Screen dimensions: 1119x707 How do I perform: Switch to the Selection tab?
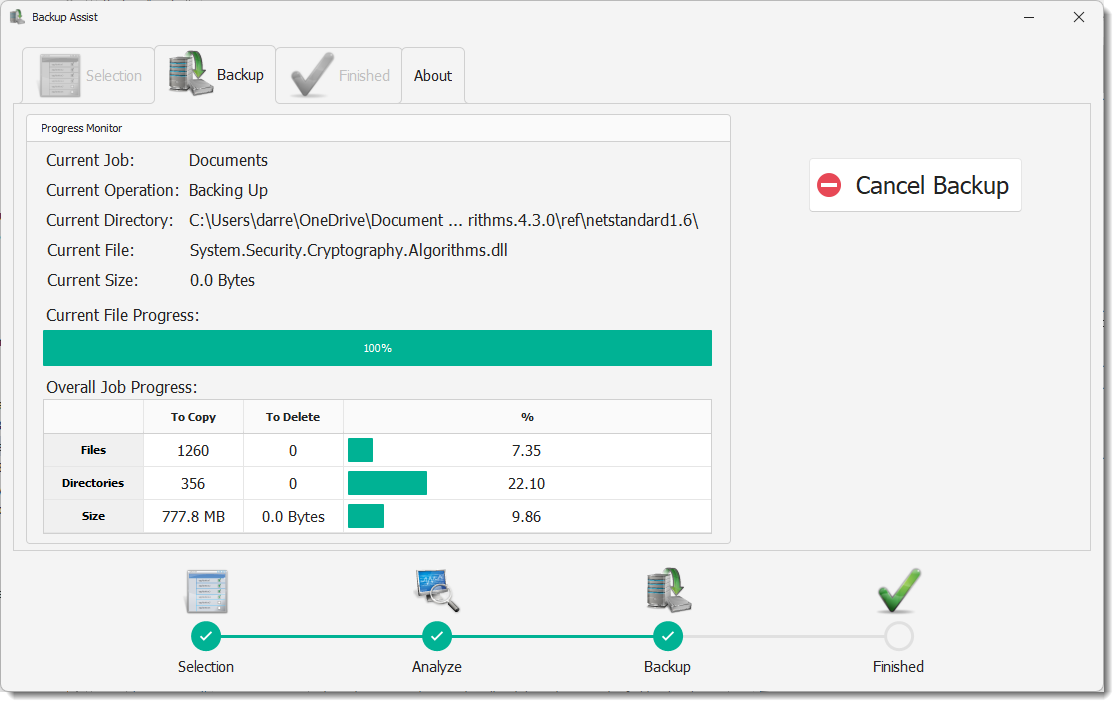click(x=89, y=76)
